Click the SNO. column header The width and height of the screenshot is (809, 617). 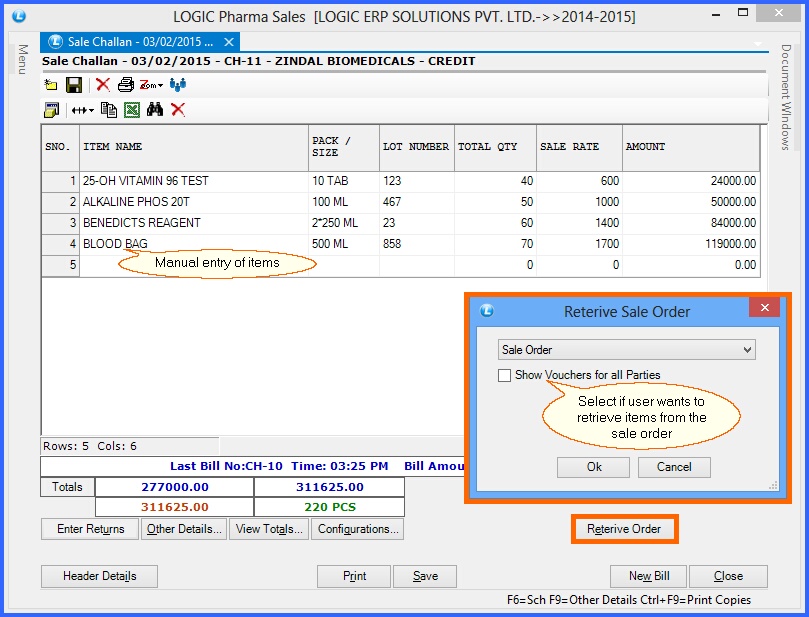(x=60, y=148)
